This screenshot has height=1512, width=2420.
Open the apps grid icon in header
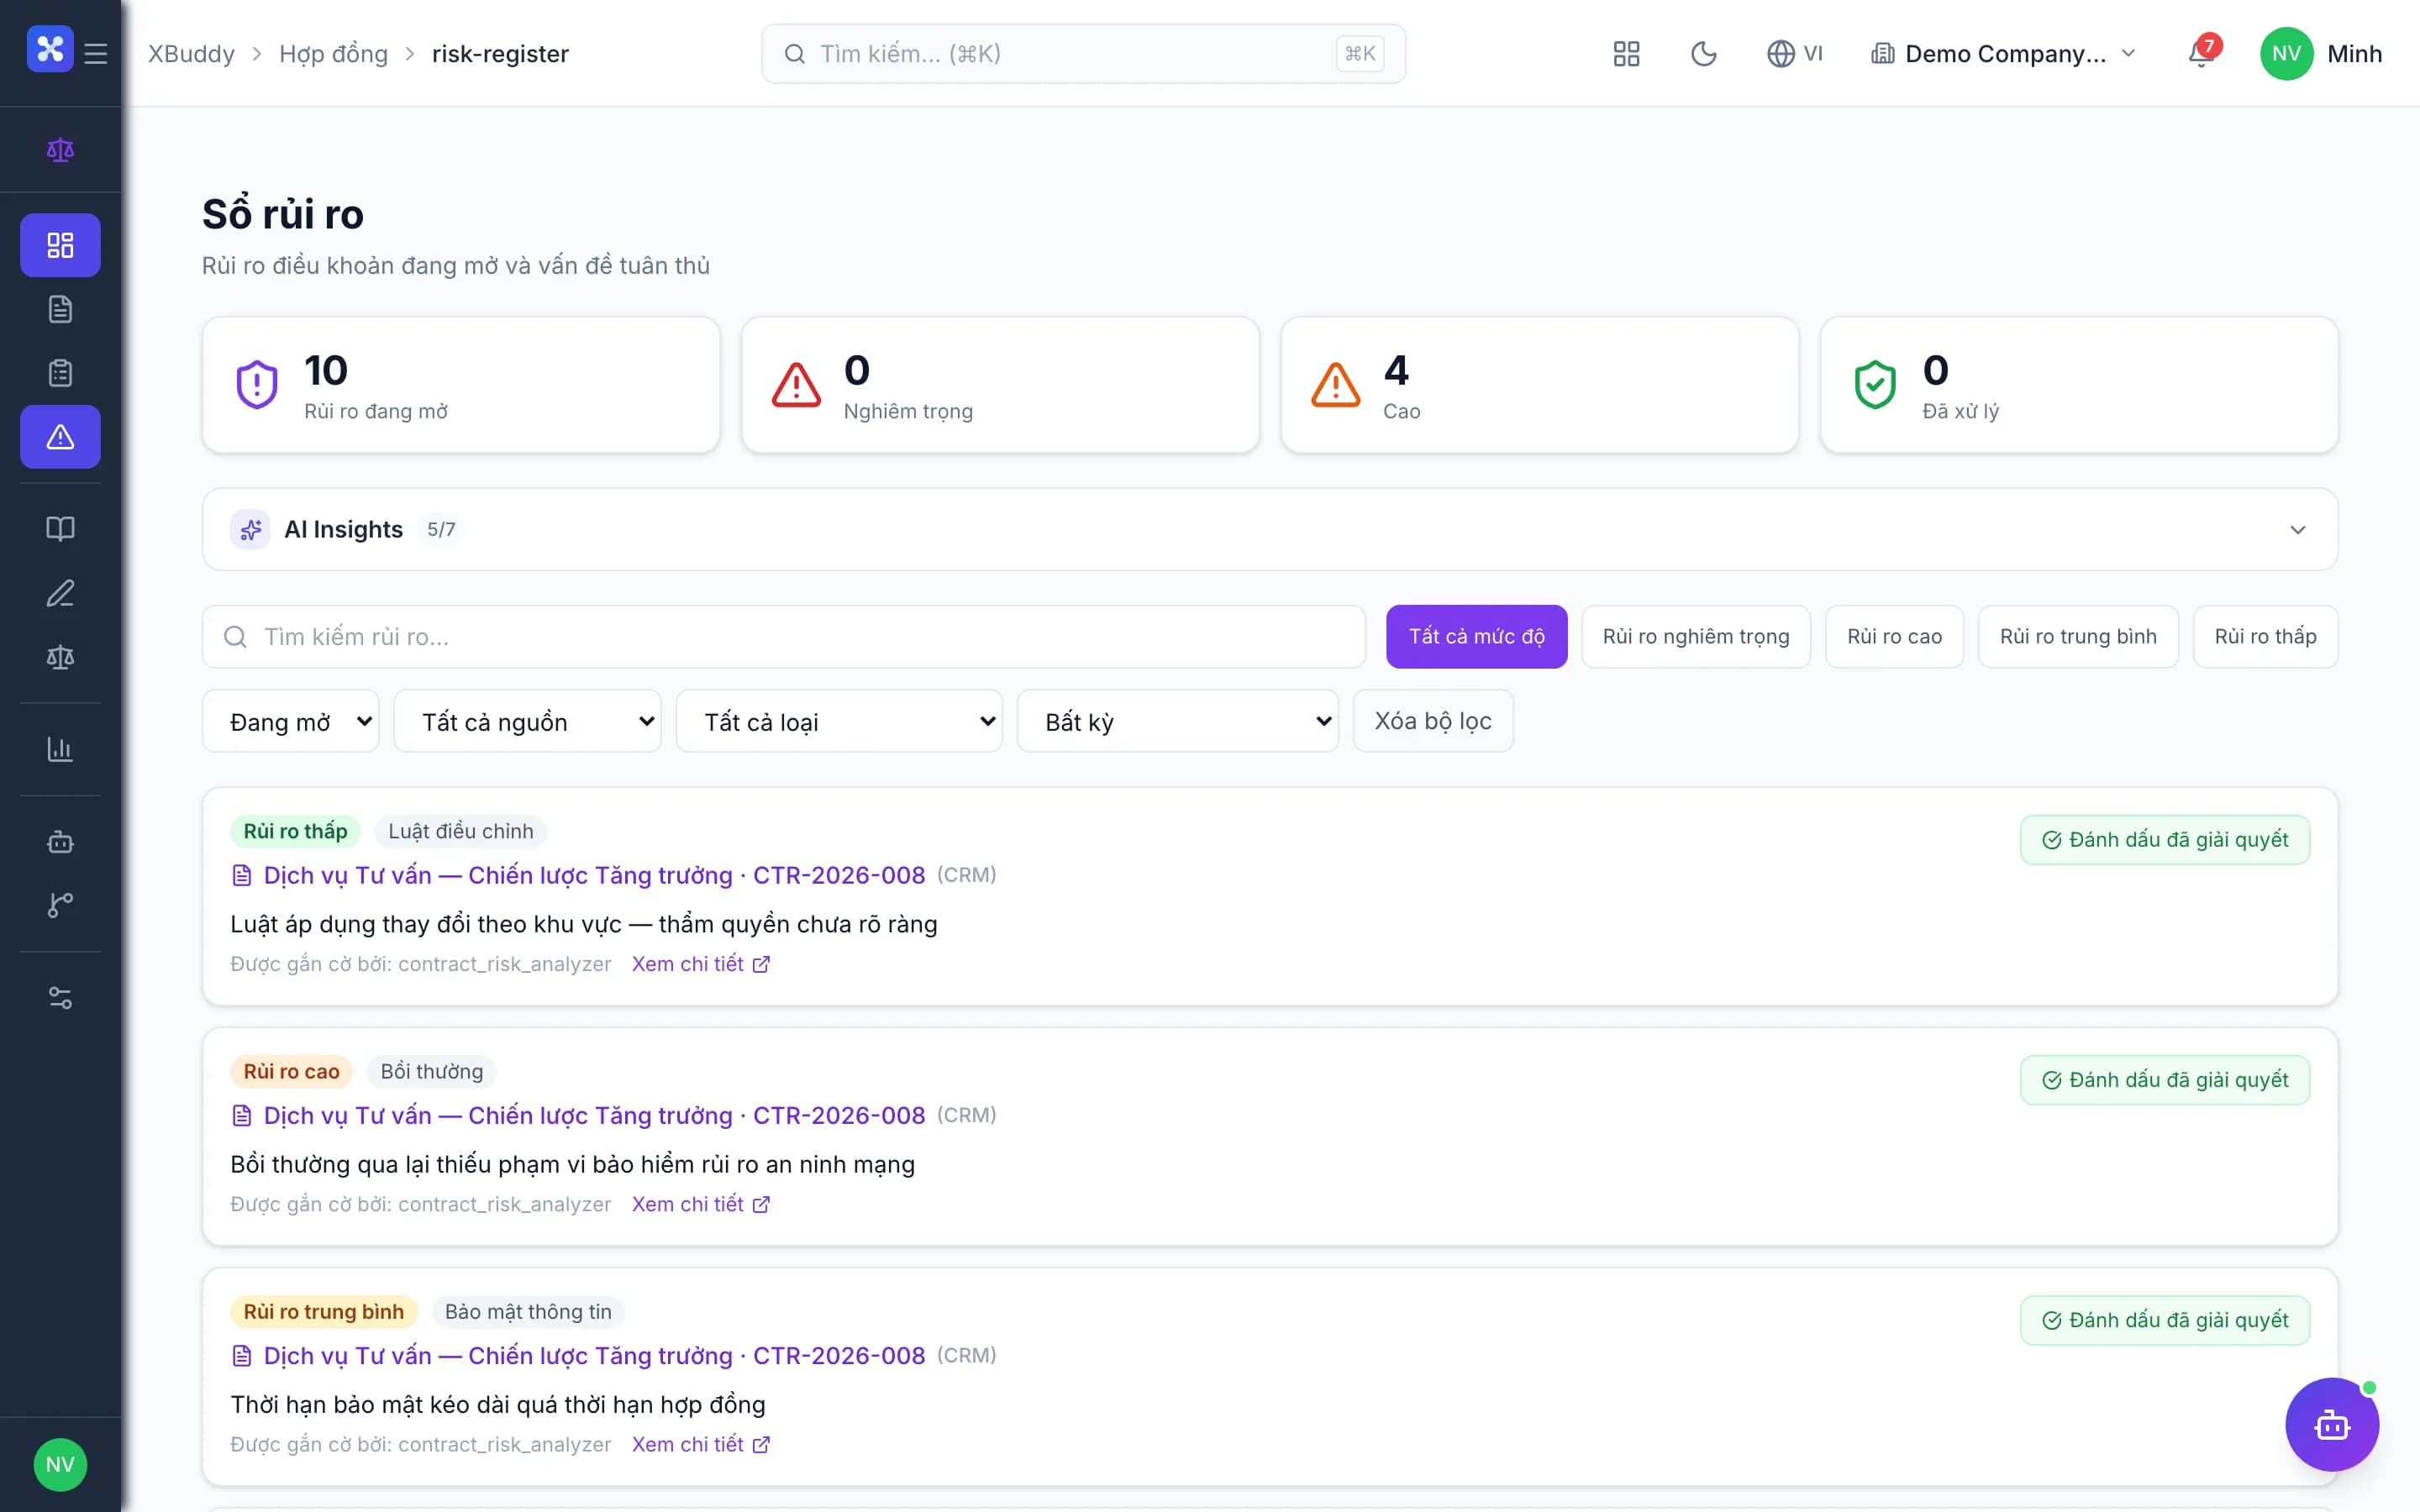[x=1627, y=54]
